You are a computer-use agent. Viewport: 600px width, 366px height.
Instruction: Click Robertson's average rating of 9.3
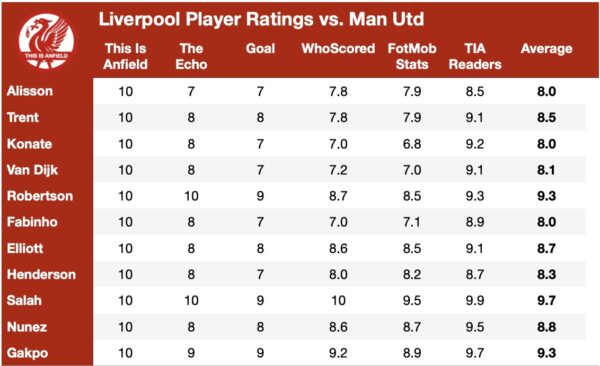546,196
